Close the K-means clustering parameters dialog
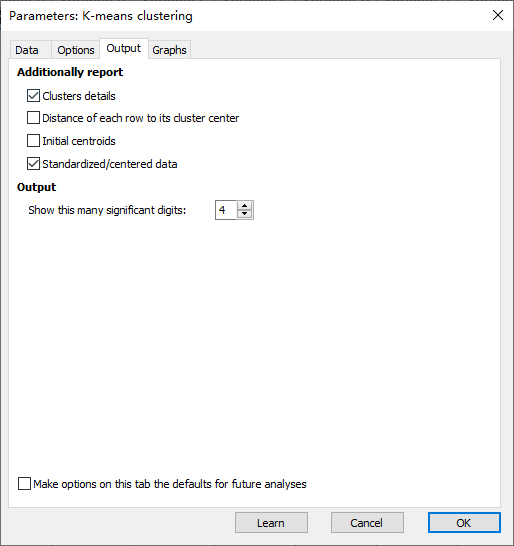This screenshot has width=514, height=546. [498, 15]
